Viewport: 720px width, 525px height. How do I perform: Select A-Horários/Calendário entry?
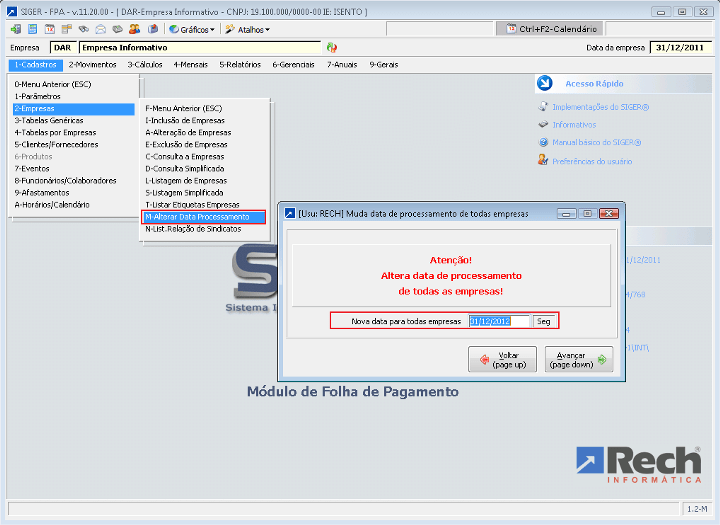(73, 204)
